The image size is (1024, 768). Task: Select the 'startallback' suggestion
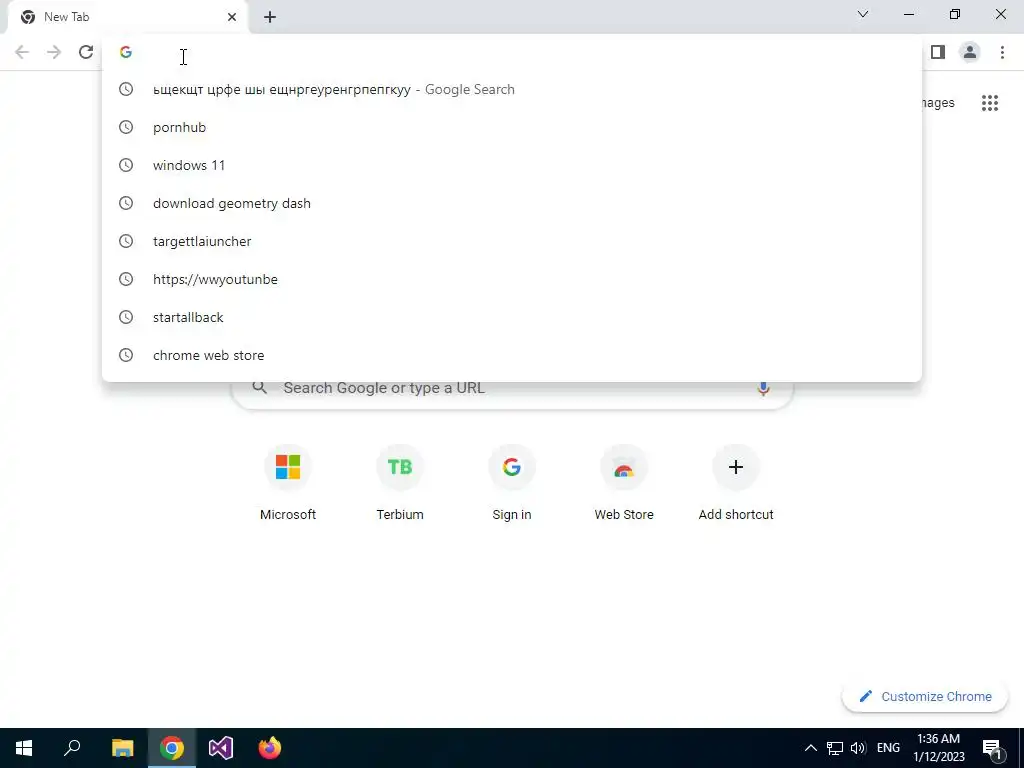pos(512,317)
